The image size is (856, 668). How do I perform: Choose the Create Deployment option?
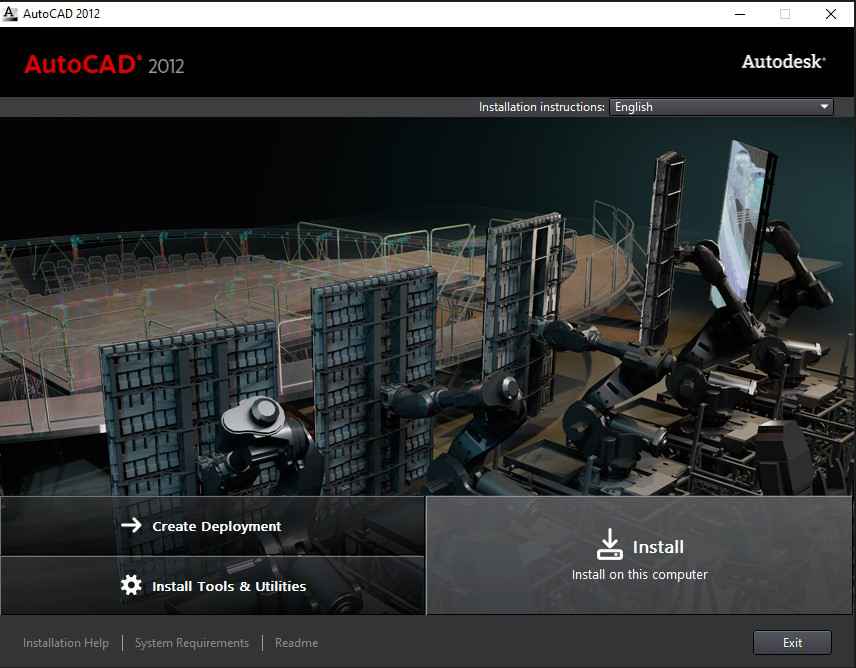pos(217,526)
